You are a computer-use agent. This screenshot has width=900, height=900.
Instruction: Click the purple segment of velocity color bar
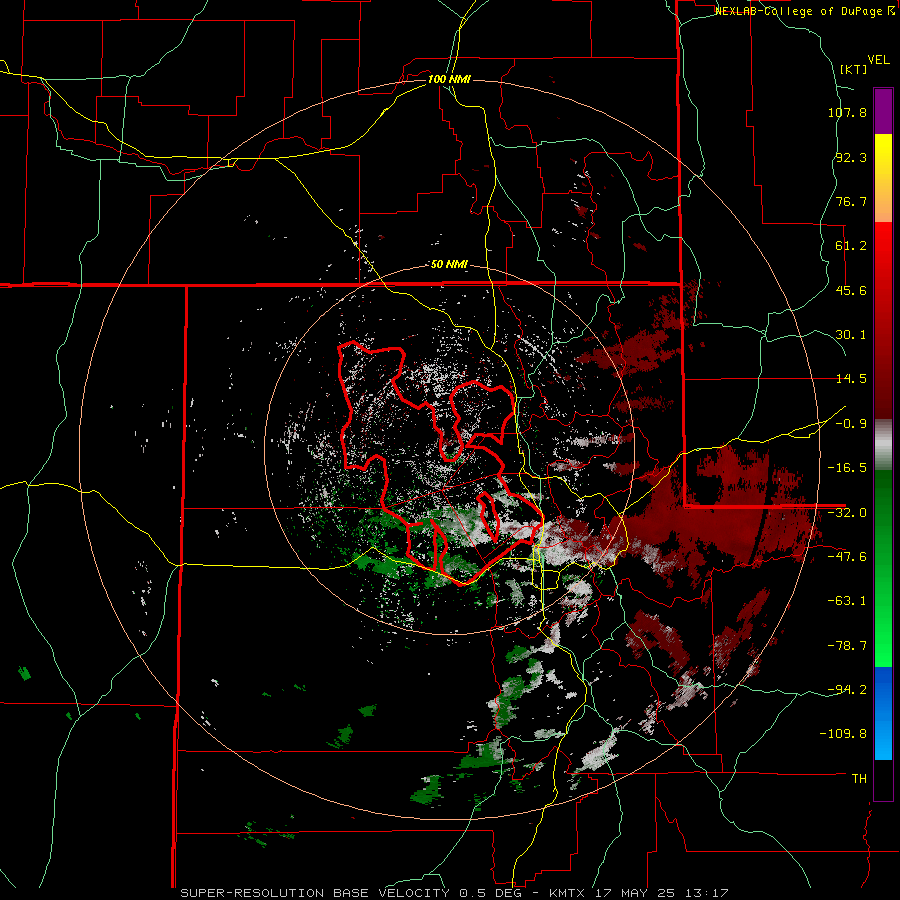point(883,112)
